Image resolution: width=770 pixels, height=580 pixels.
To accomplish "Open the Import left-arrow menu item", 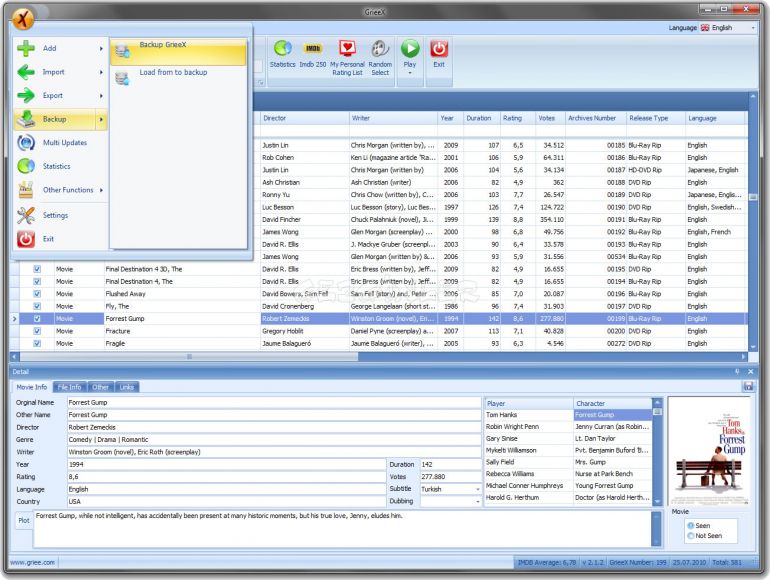I will (x=60, y=72).
